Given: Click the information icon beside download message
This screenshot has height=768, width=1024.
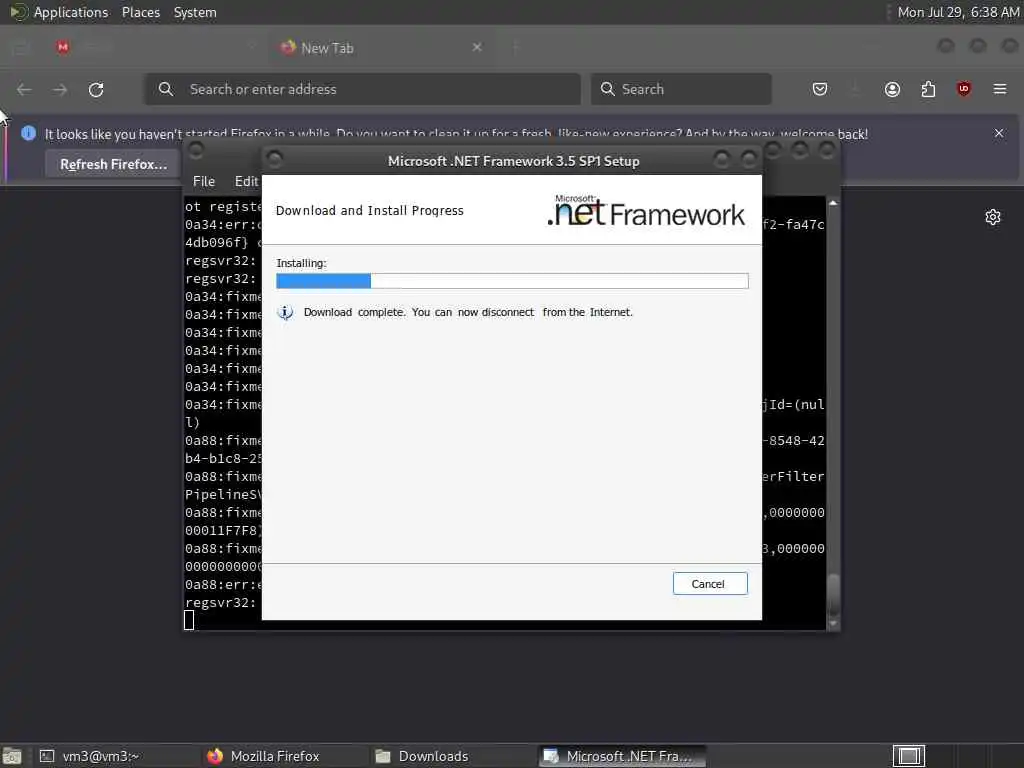Looking at the screenshot, I should click(x=285, y=312).
